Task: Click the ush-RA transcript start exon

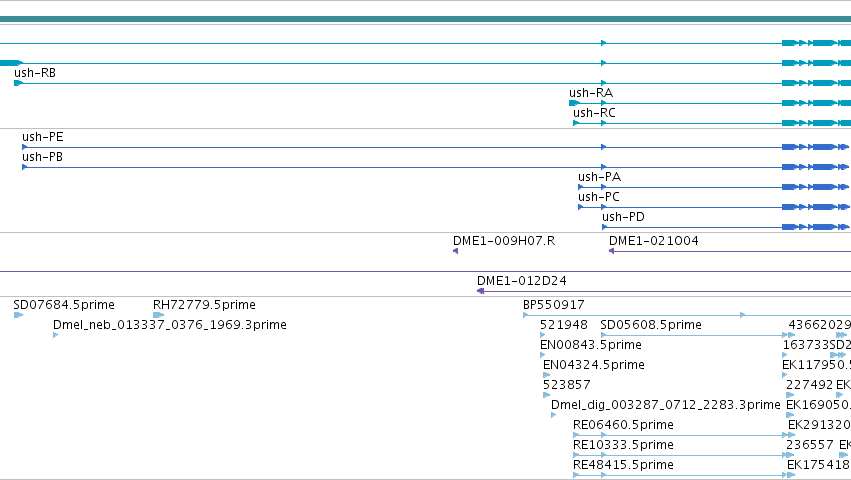Action: click(x=574, y=103)
